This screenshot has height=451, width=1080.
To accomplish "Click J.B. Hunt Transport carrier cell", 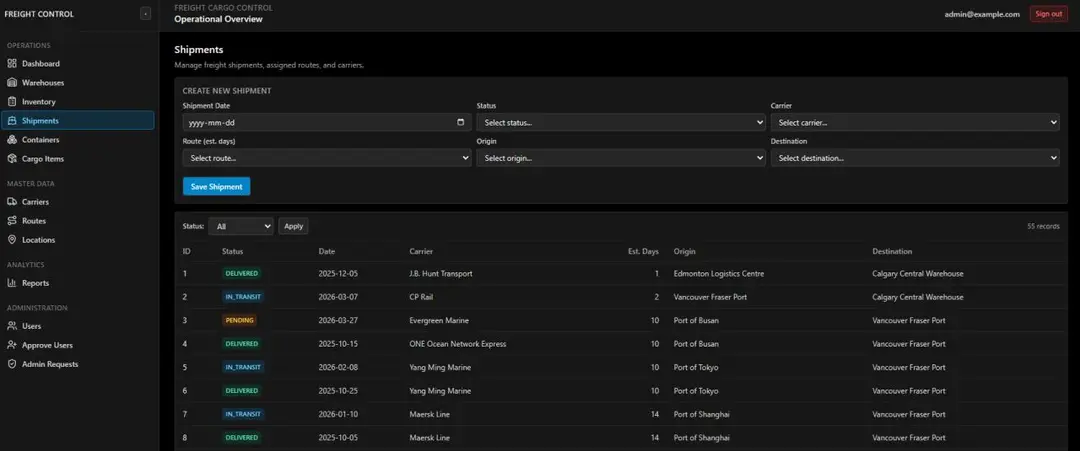I will pos(441,273).
